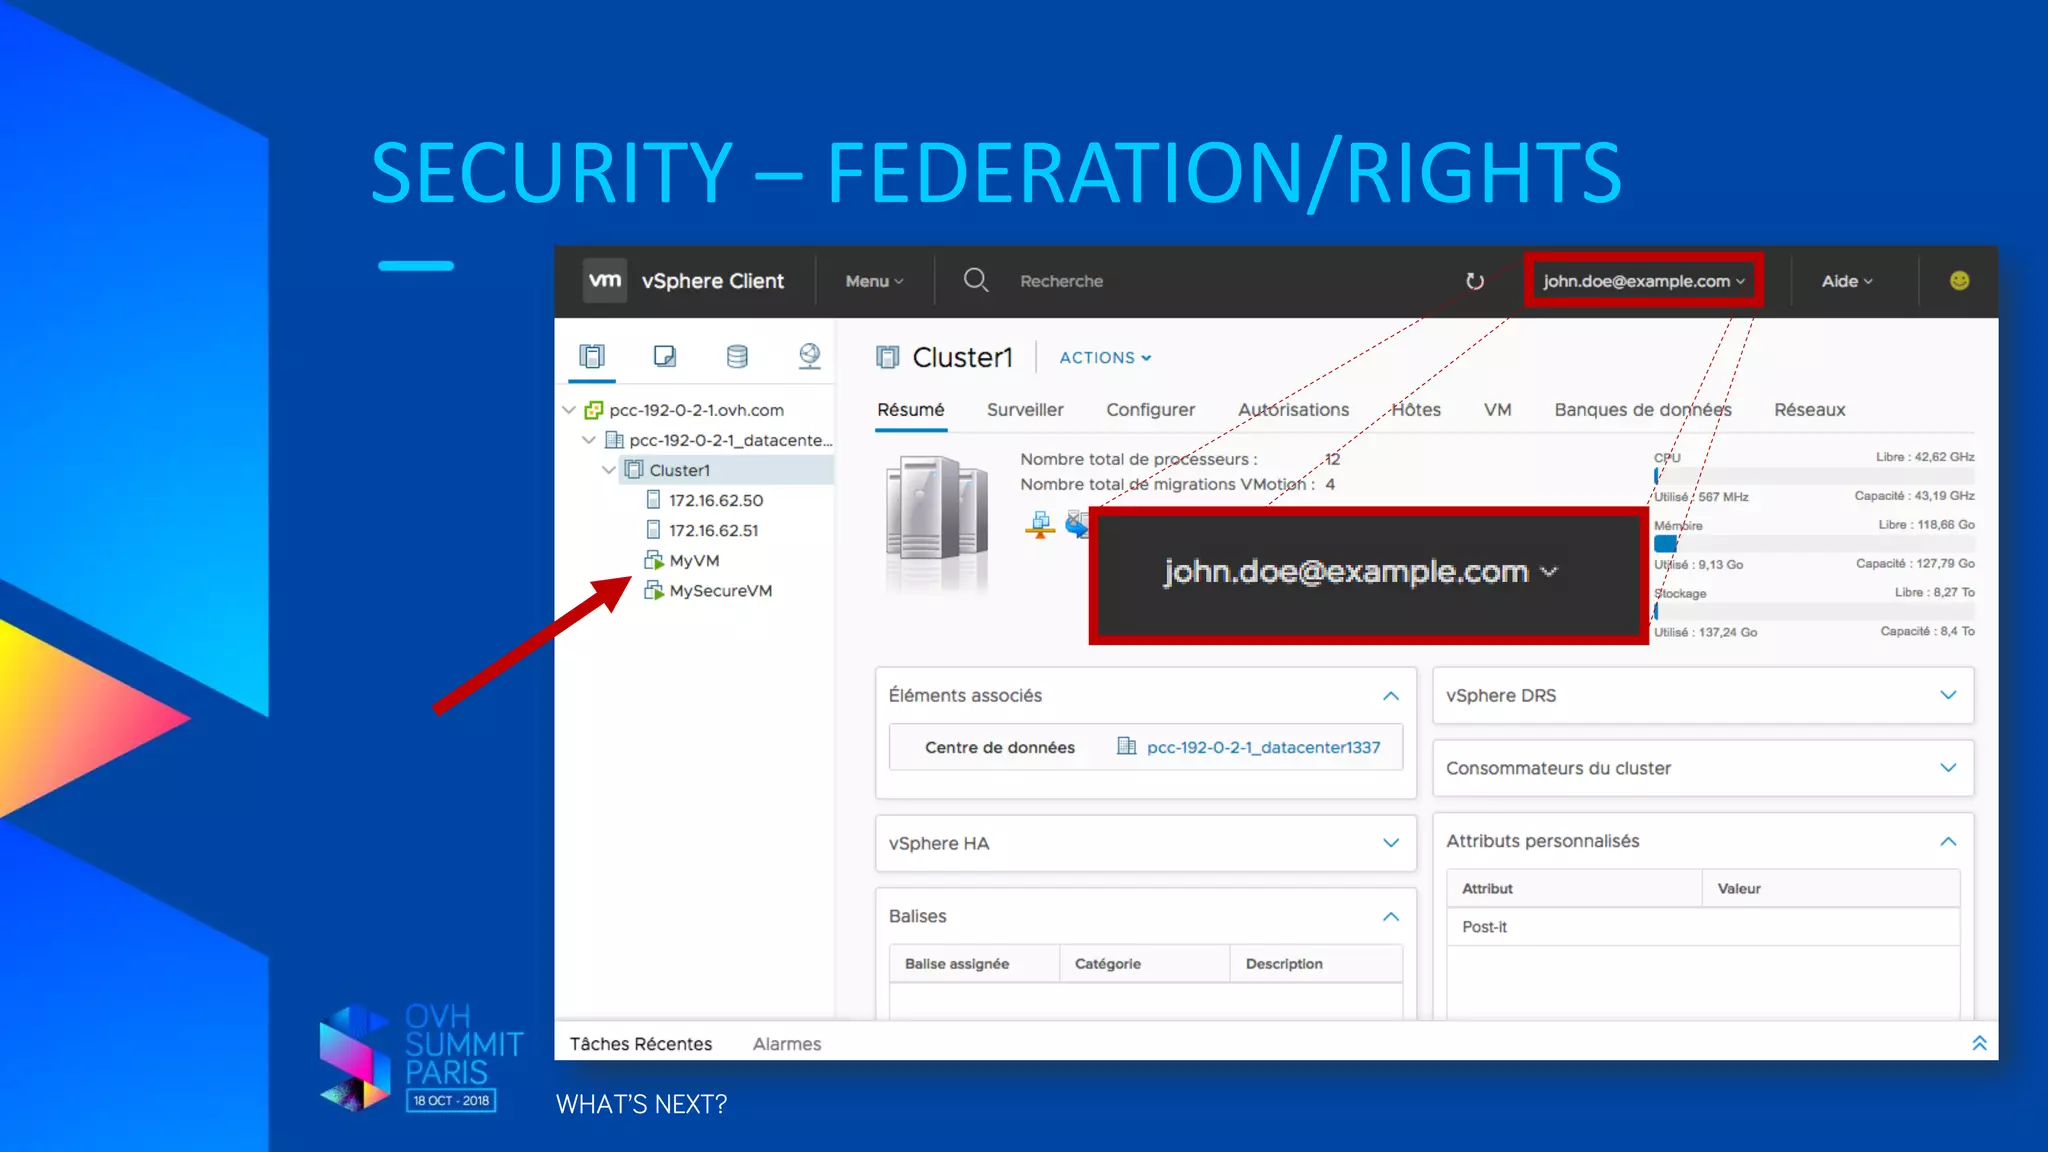Switch to the Hôtes tab
This screenshot has height=1152, width=2048.
[1416, 410]
